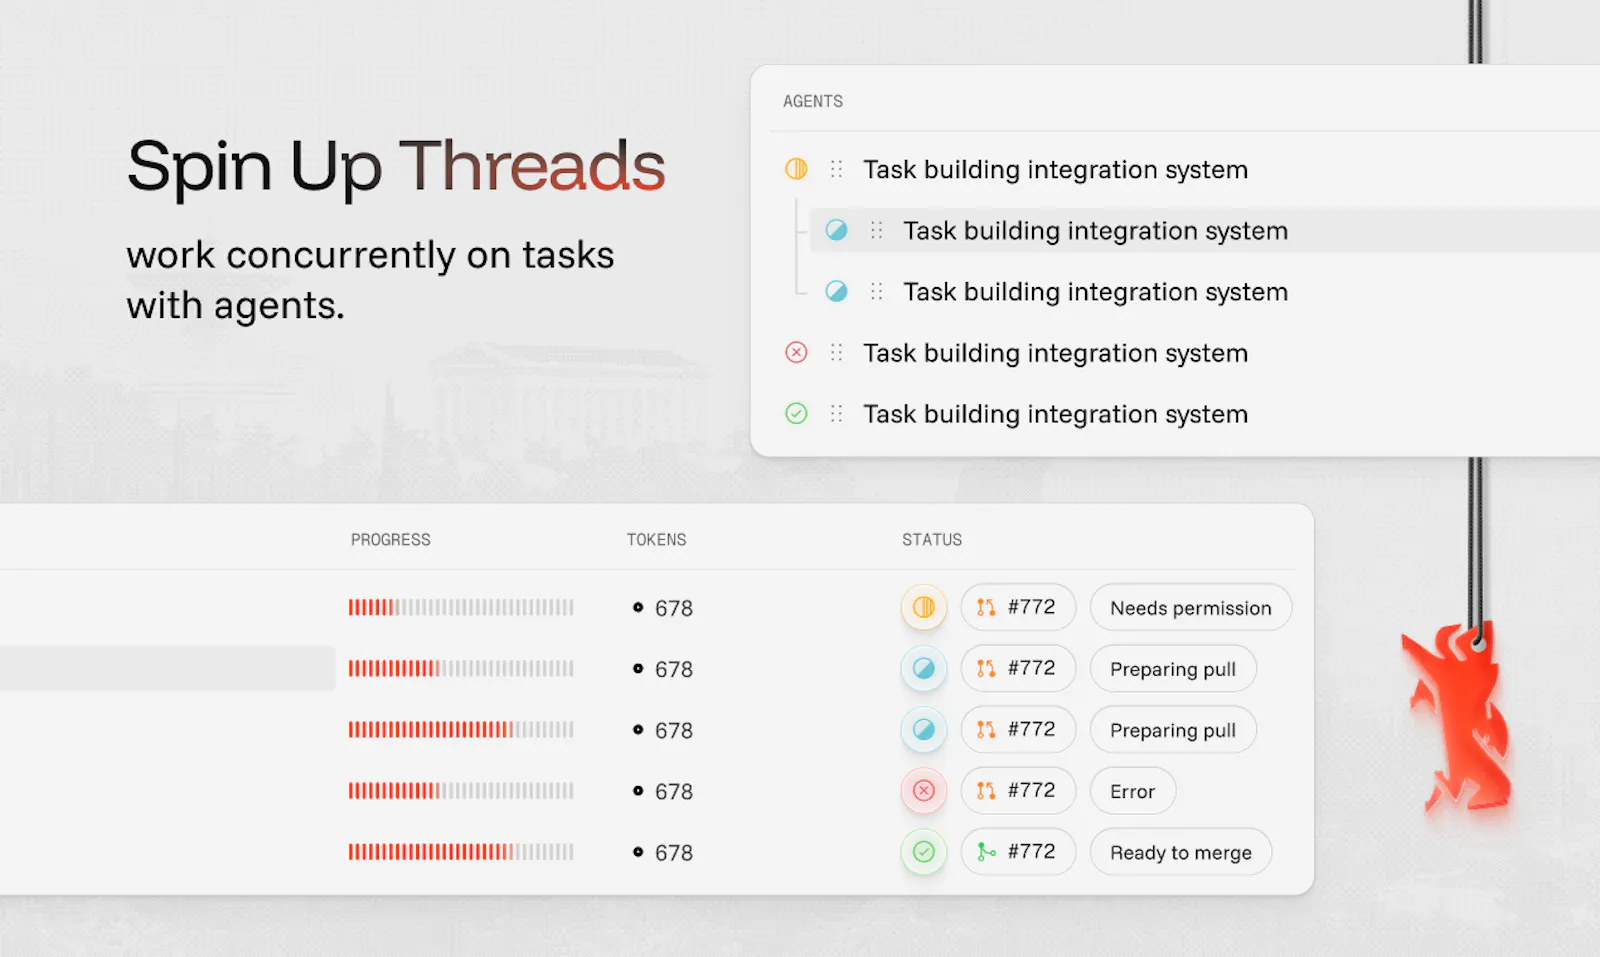The image size is (1600, 957).
Task: Click token count 678 in Needs permission row
Action: 674,608
